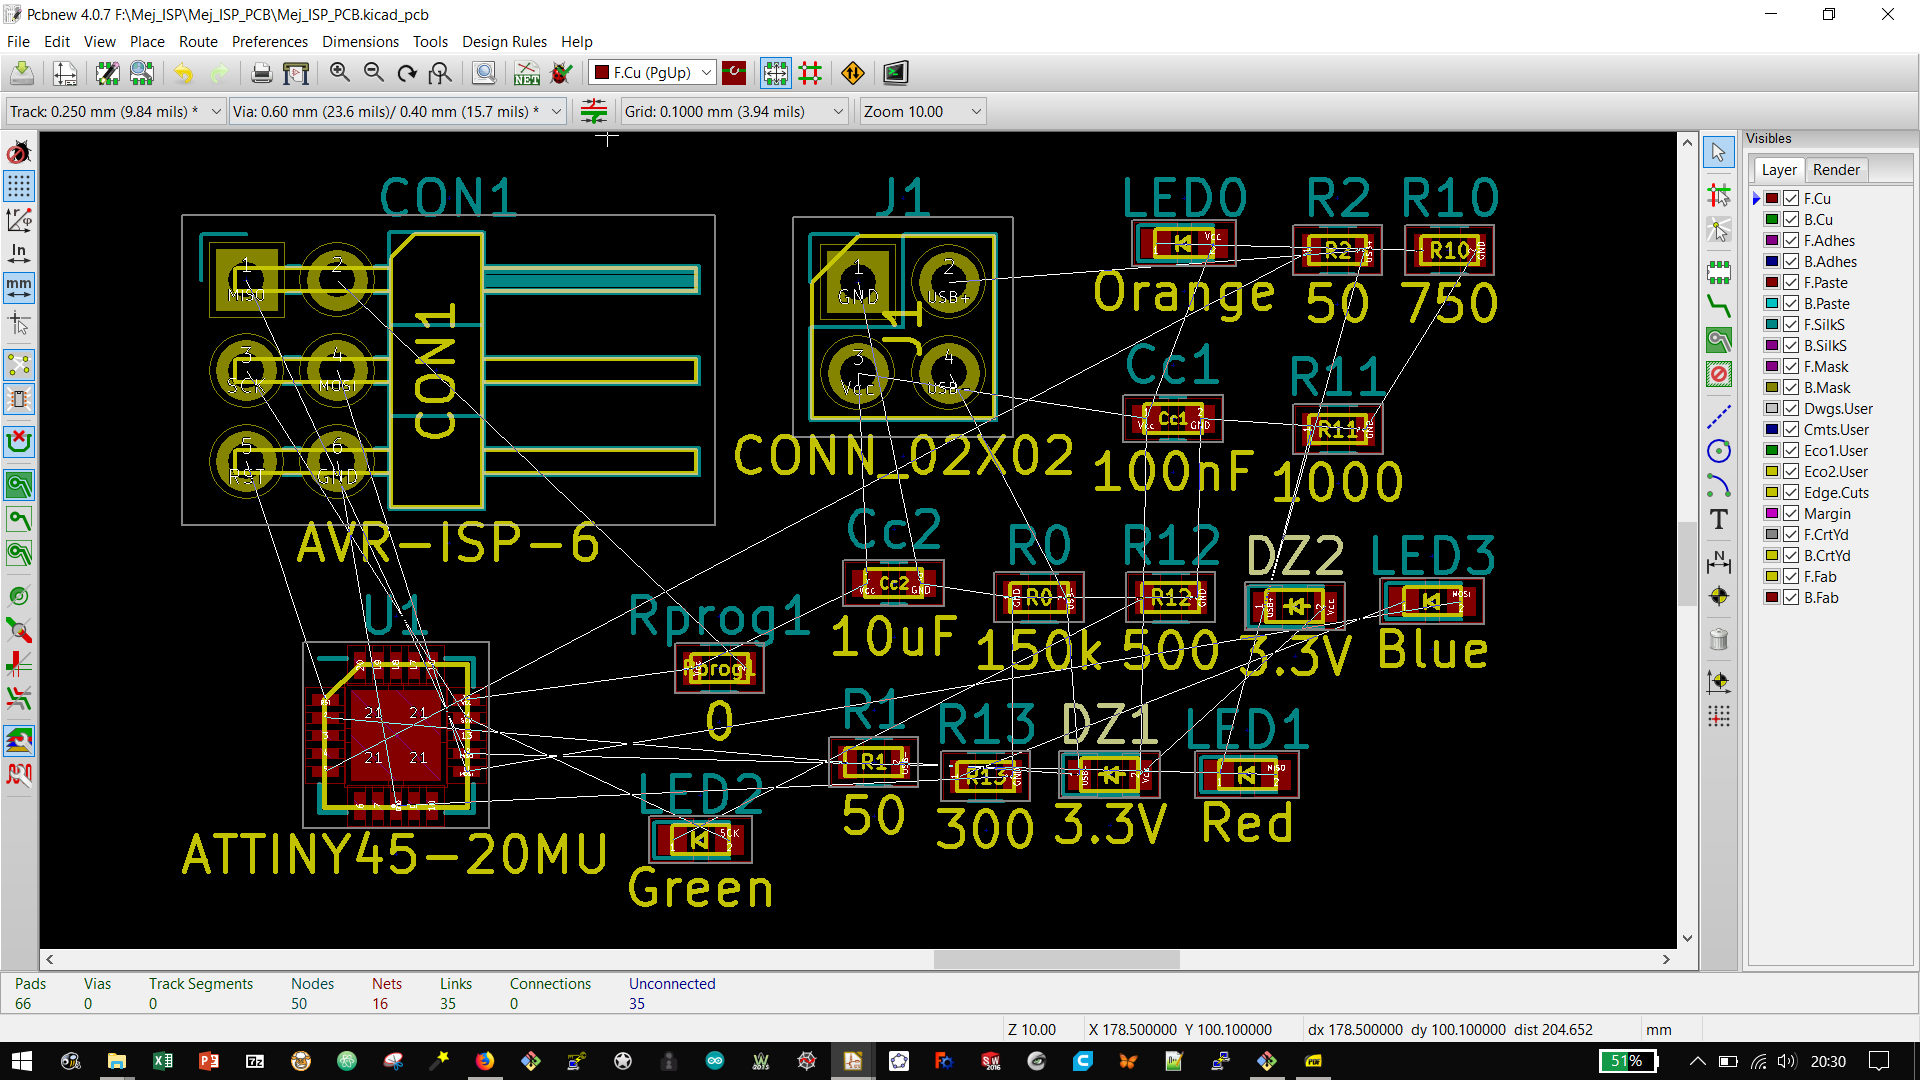
Task: Zoom in with magnifier plus icon
Action: coord(340,73)
